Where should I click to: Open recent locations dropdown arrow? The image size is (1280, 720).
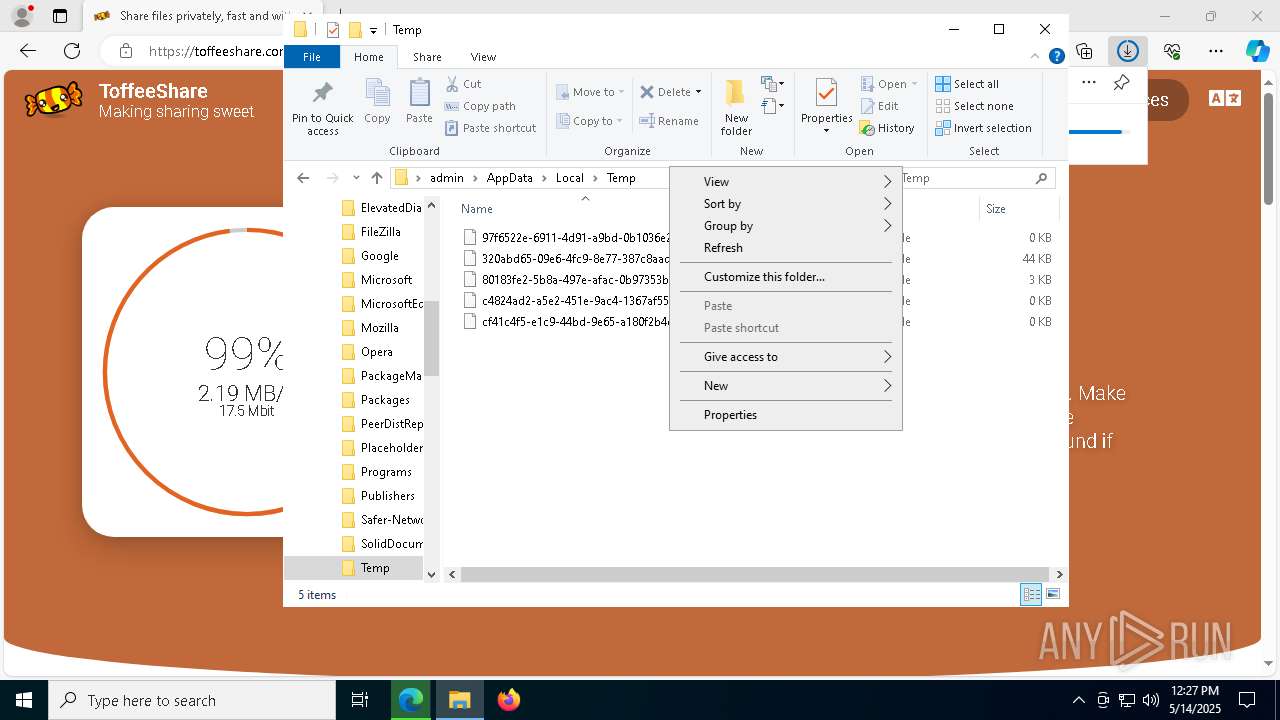[356, 178]
